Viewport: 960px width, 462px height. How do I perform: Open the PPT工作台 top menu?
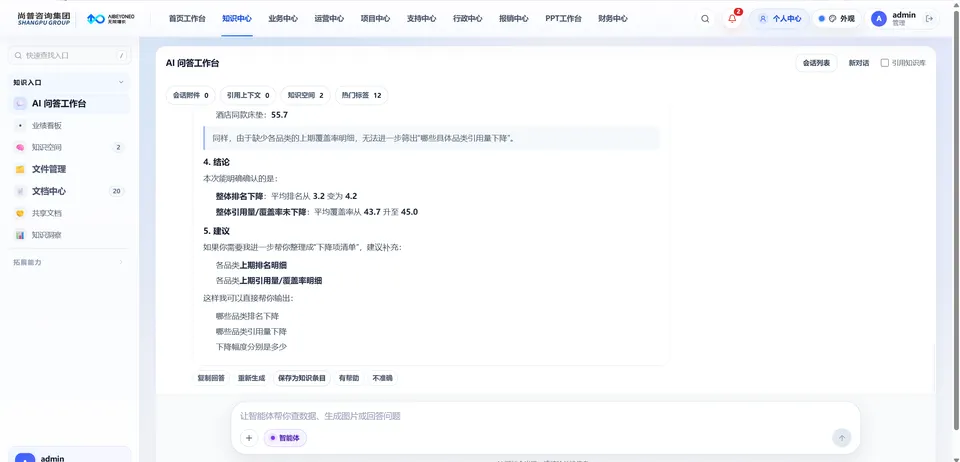point(563,19)
